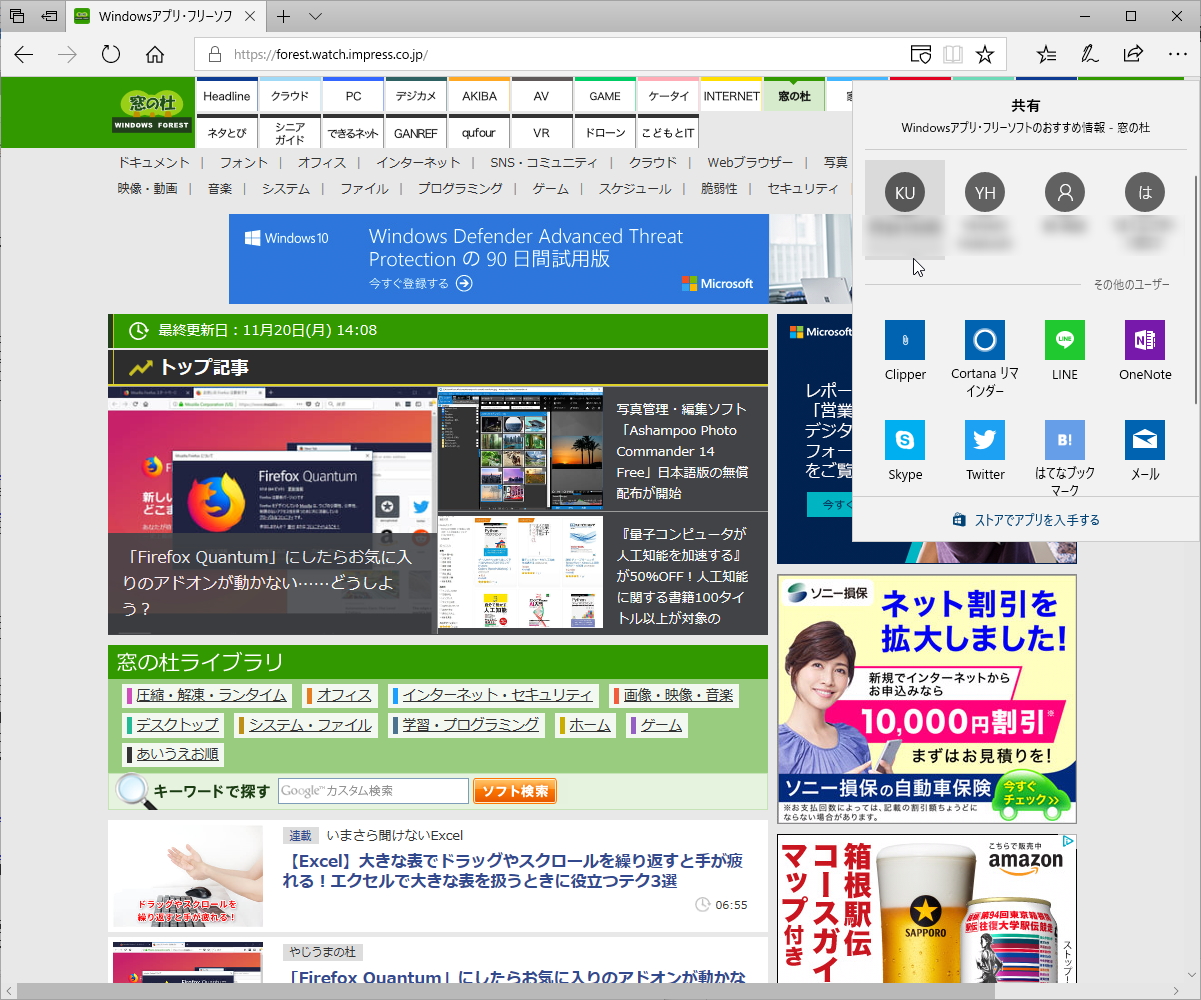Toggle reading view for this page

point(952,55)
